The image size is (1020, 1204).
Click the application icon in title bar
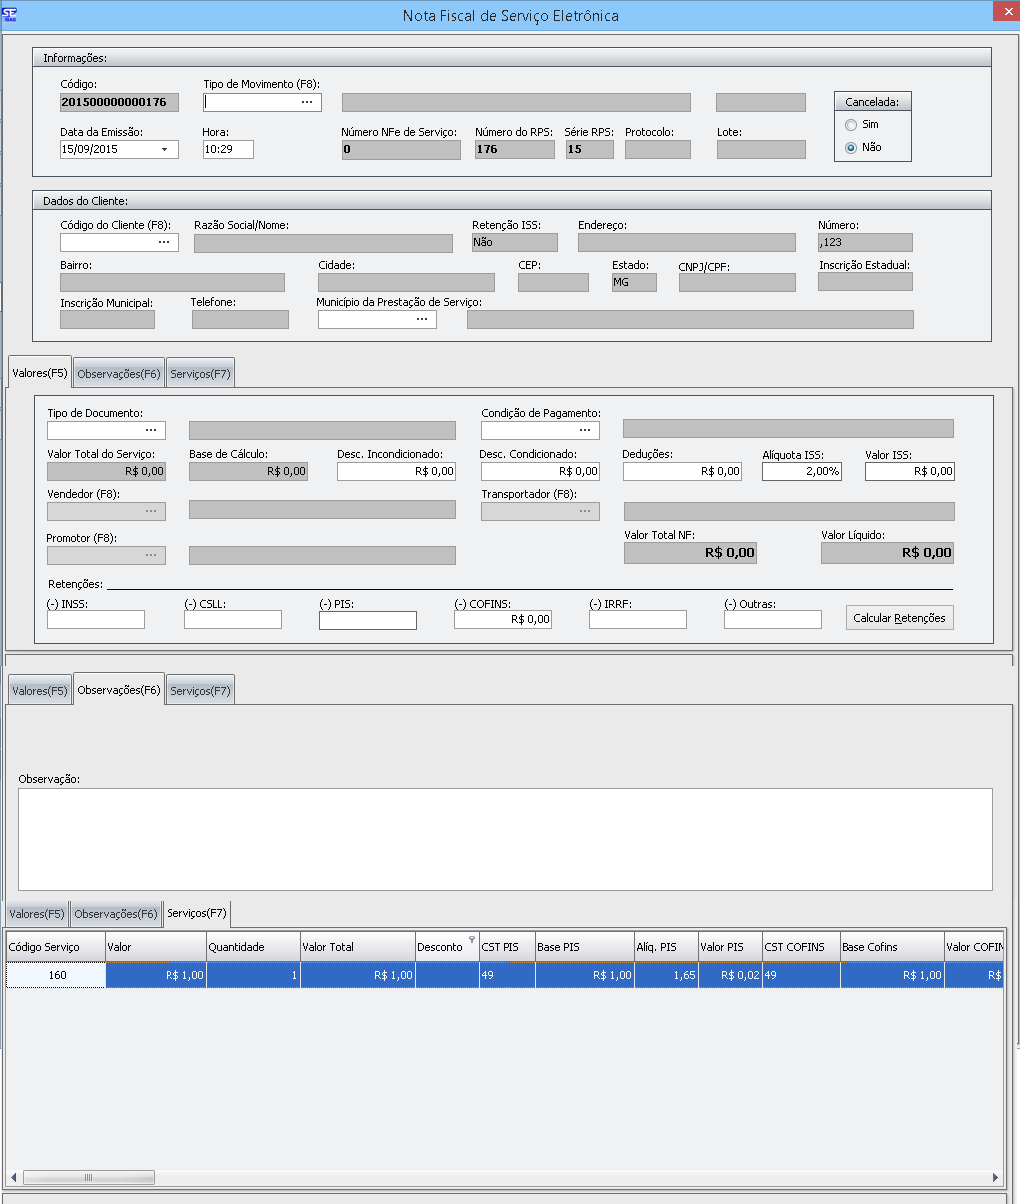[10, 14]
